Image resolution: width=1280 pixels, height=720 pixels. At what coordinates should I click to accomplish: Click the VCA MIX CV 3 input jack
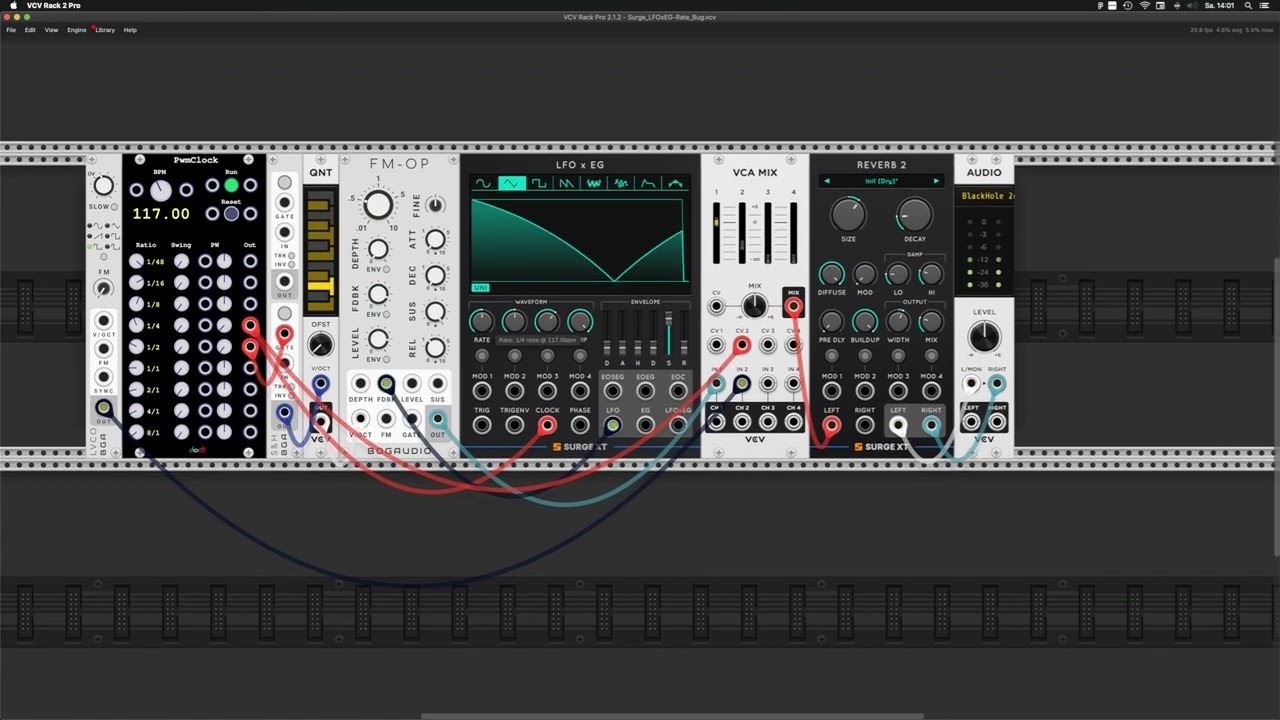pos(767,345)
